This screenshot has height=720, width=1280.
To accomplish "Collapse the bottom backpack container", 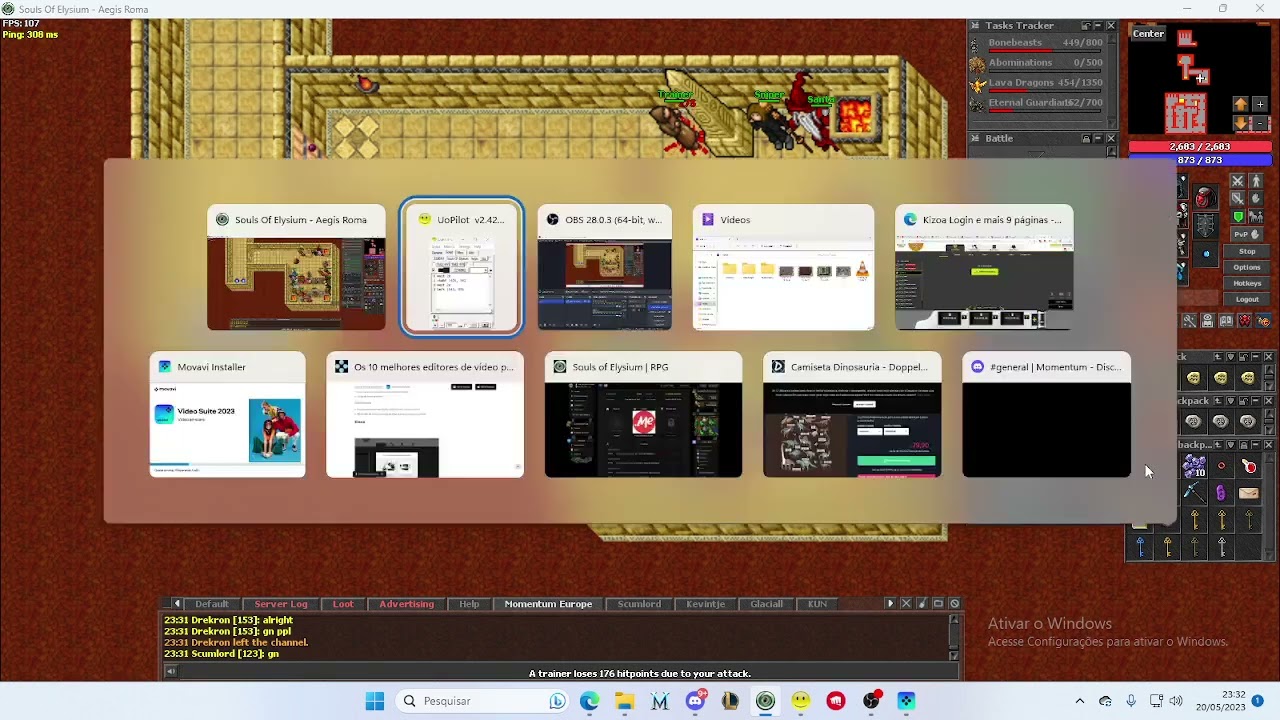I will pyautogui.click(x=1255, y=445).
